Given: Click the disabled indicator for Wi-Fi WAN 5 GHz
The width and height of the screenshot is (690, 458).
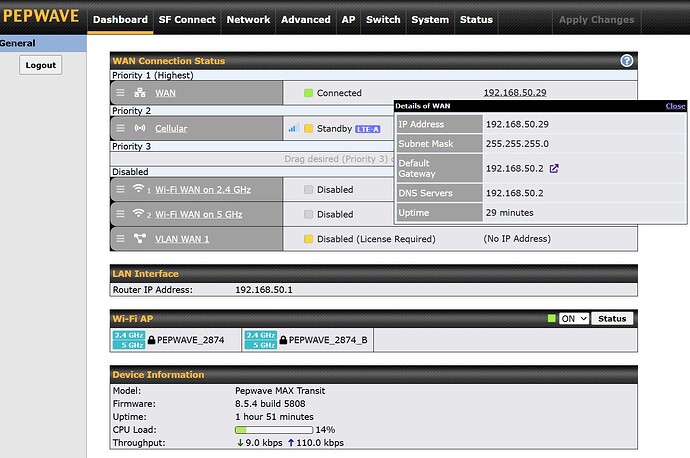Looking at the screenshot, I should (308, 214).
